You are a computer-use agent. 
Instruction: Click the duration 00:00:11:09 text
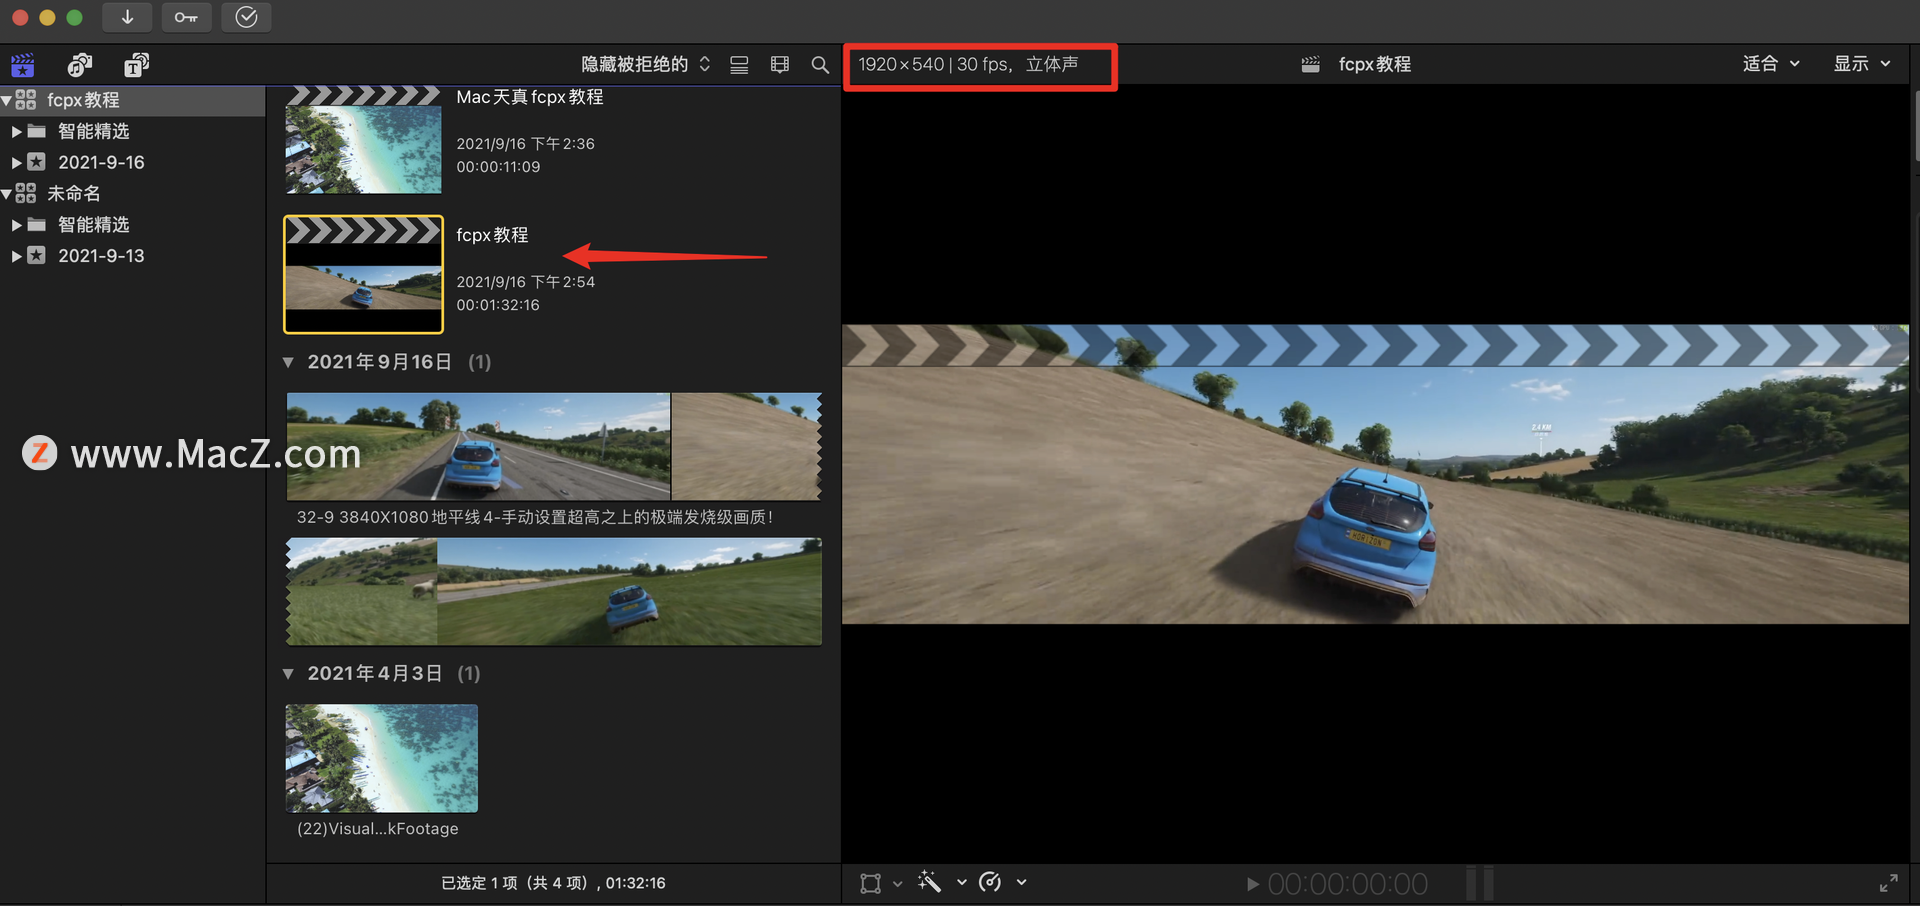pos(498,167)
